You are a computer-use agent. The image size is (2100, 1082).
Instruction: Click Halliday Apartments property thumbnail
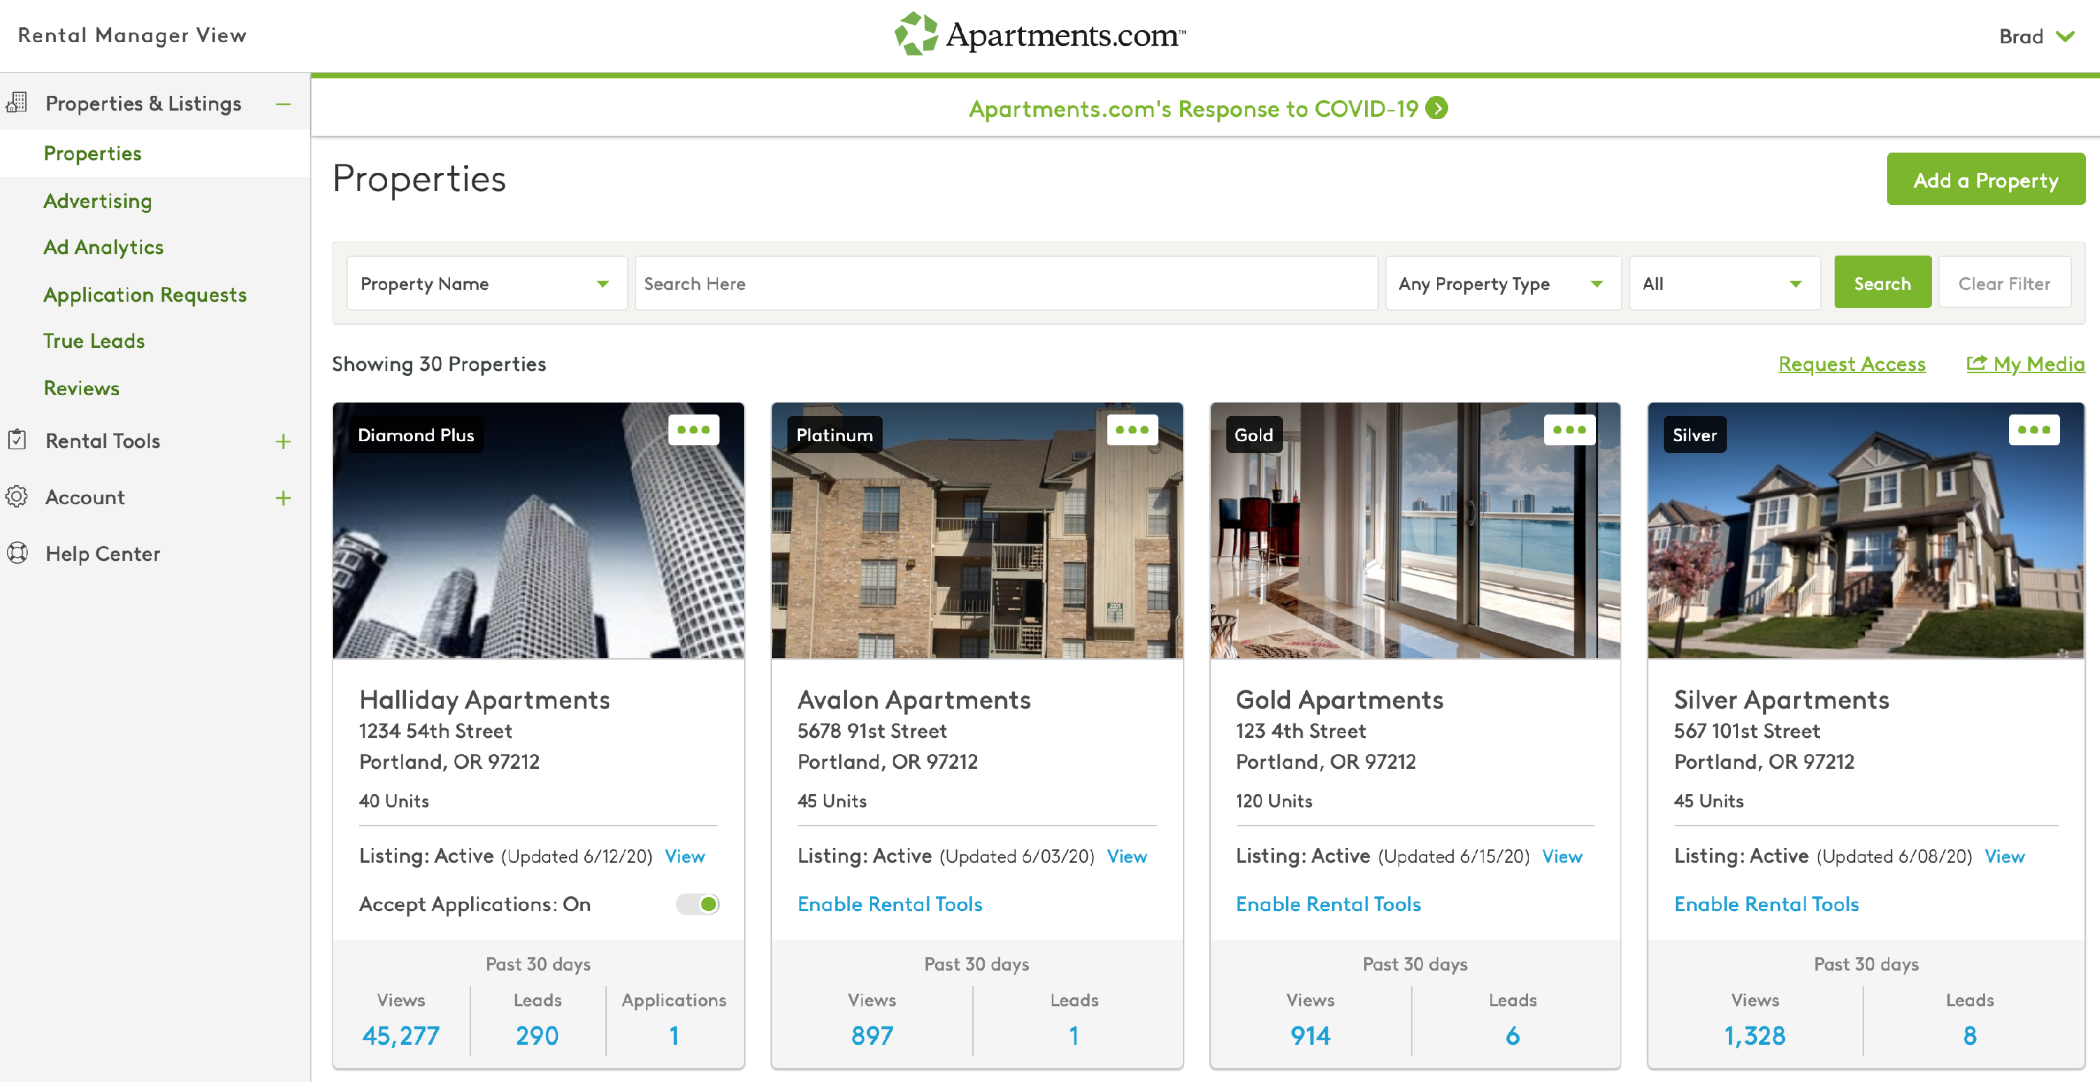538,530
